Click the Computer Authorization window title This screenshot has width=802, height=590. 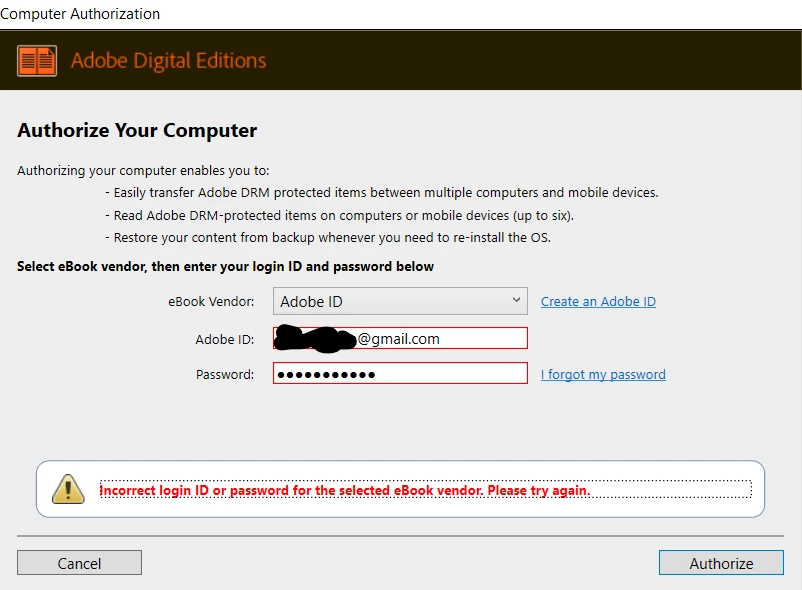click(x=80, y=14)
